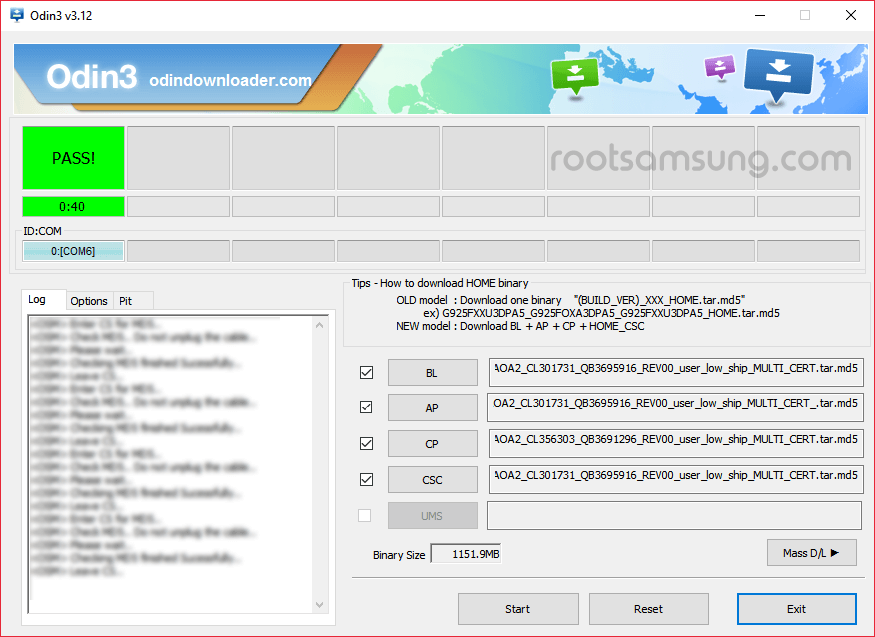Click the 0:40 green progress bar
The width and height of the screenshot is (875, 637).
point(73,206)
